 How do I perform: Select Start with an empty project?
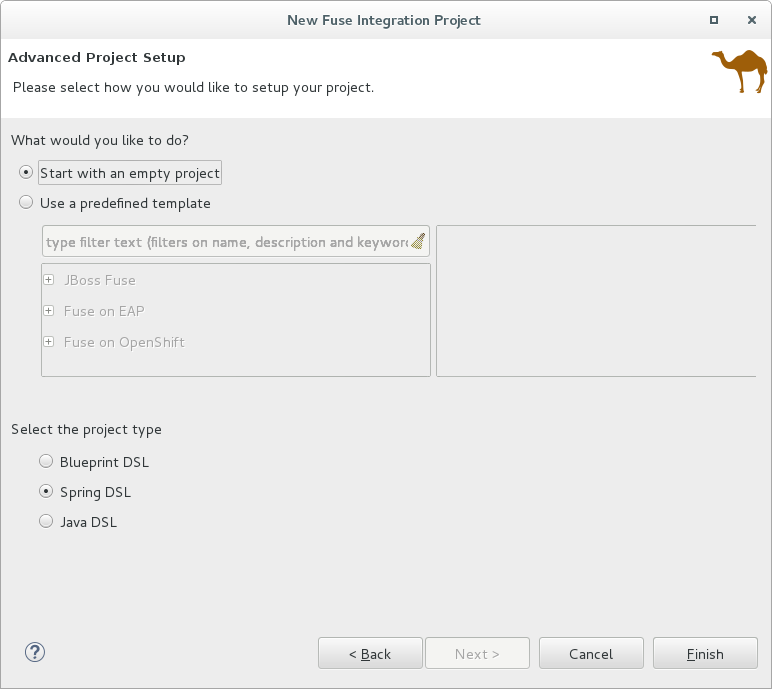coord(26,173)
